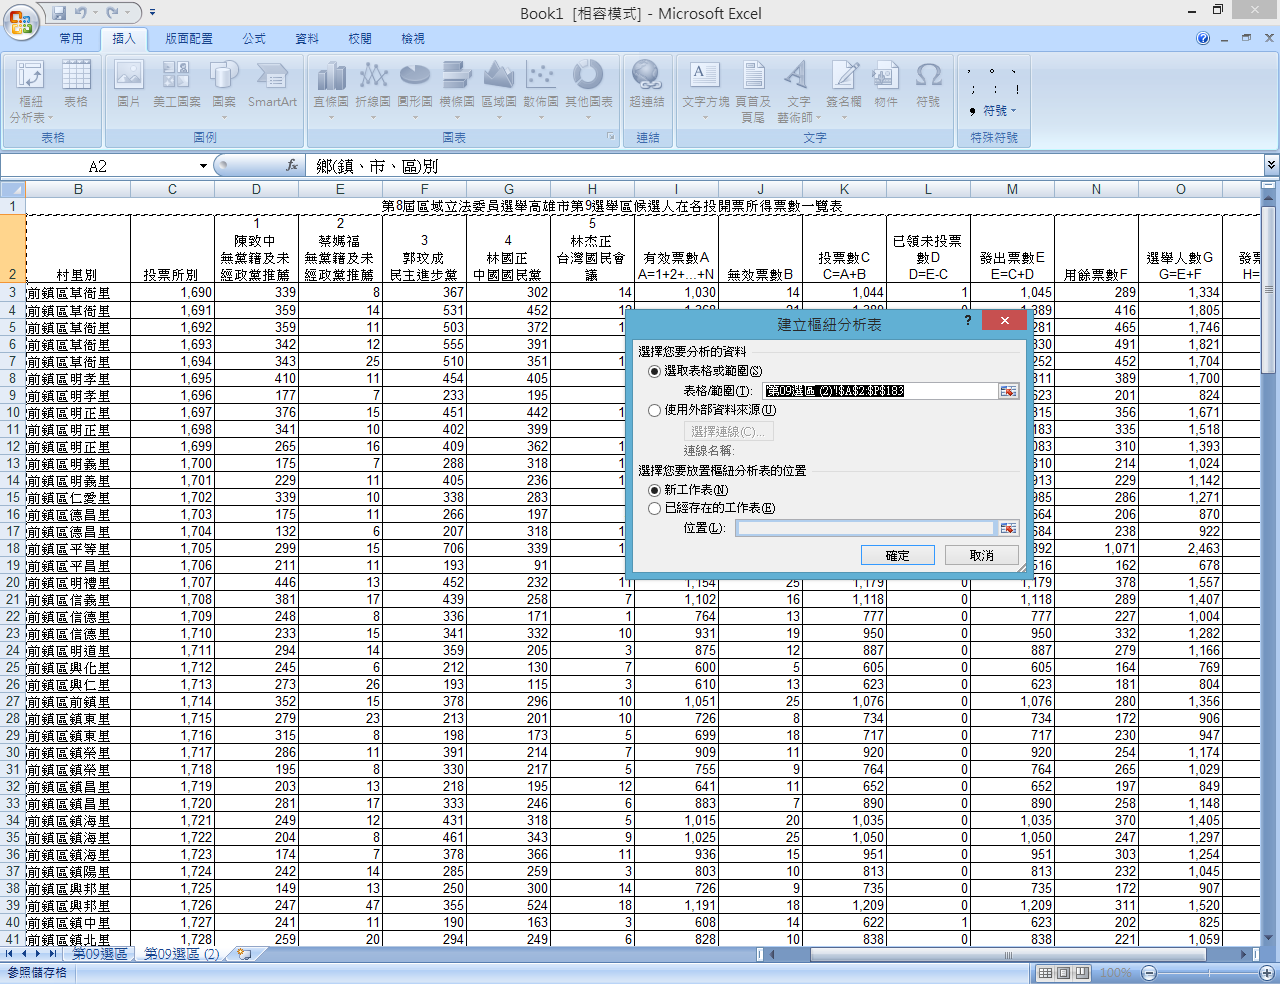Open the 符號 special symbols dropdown

click(x=997, y=111)
